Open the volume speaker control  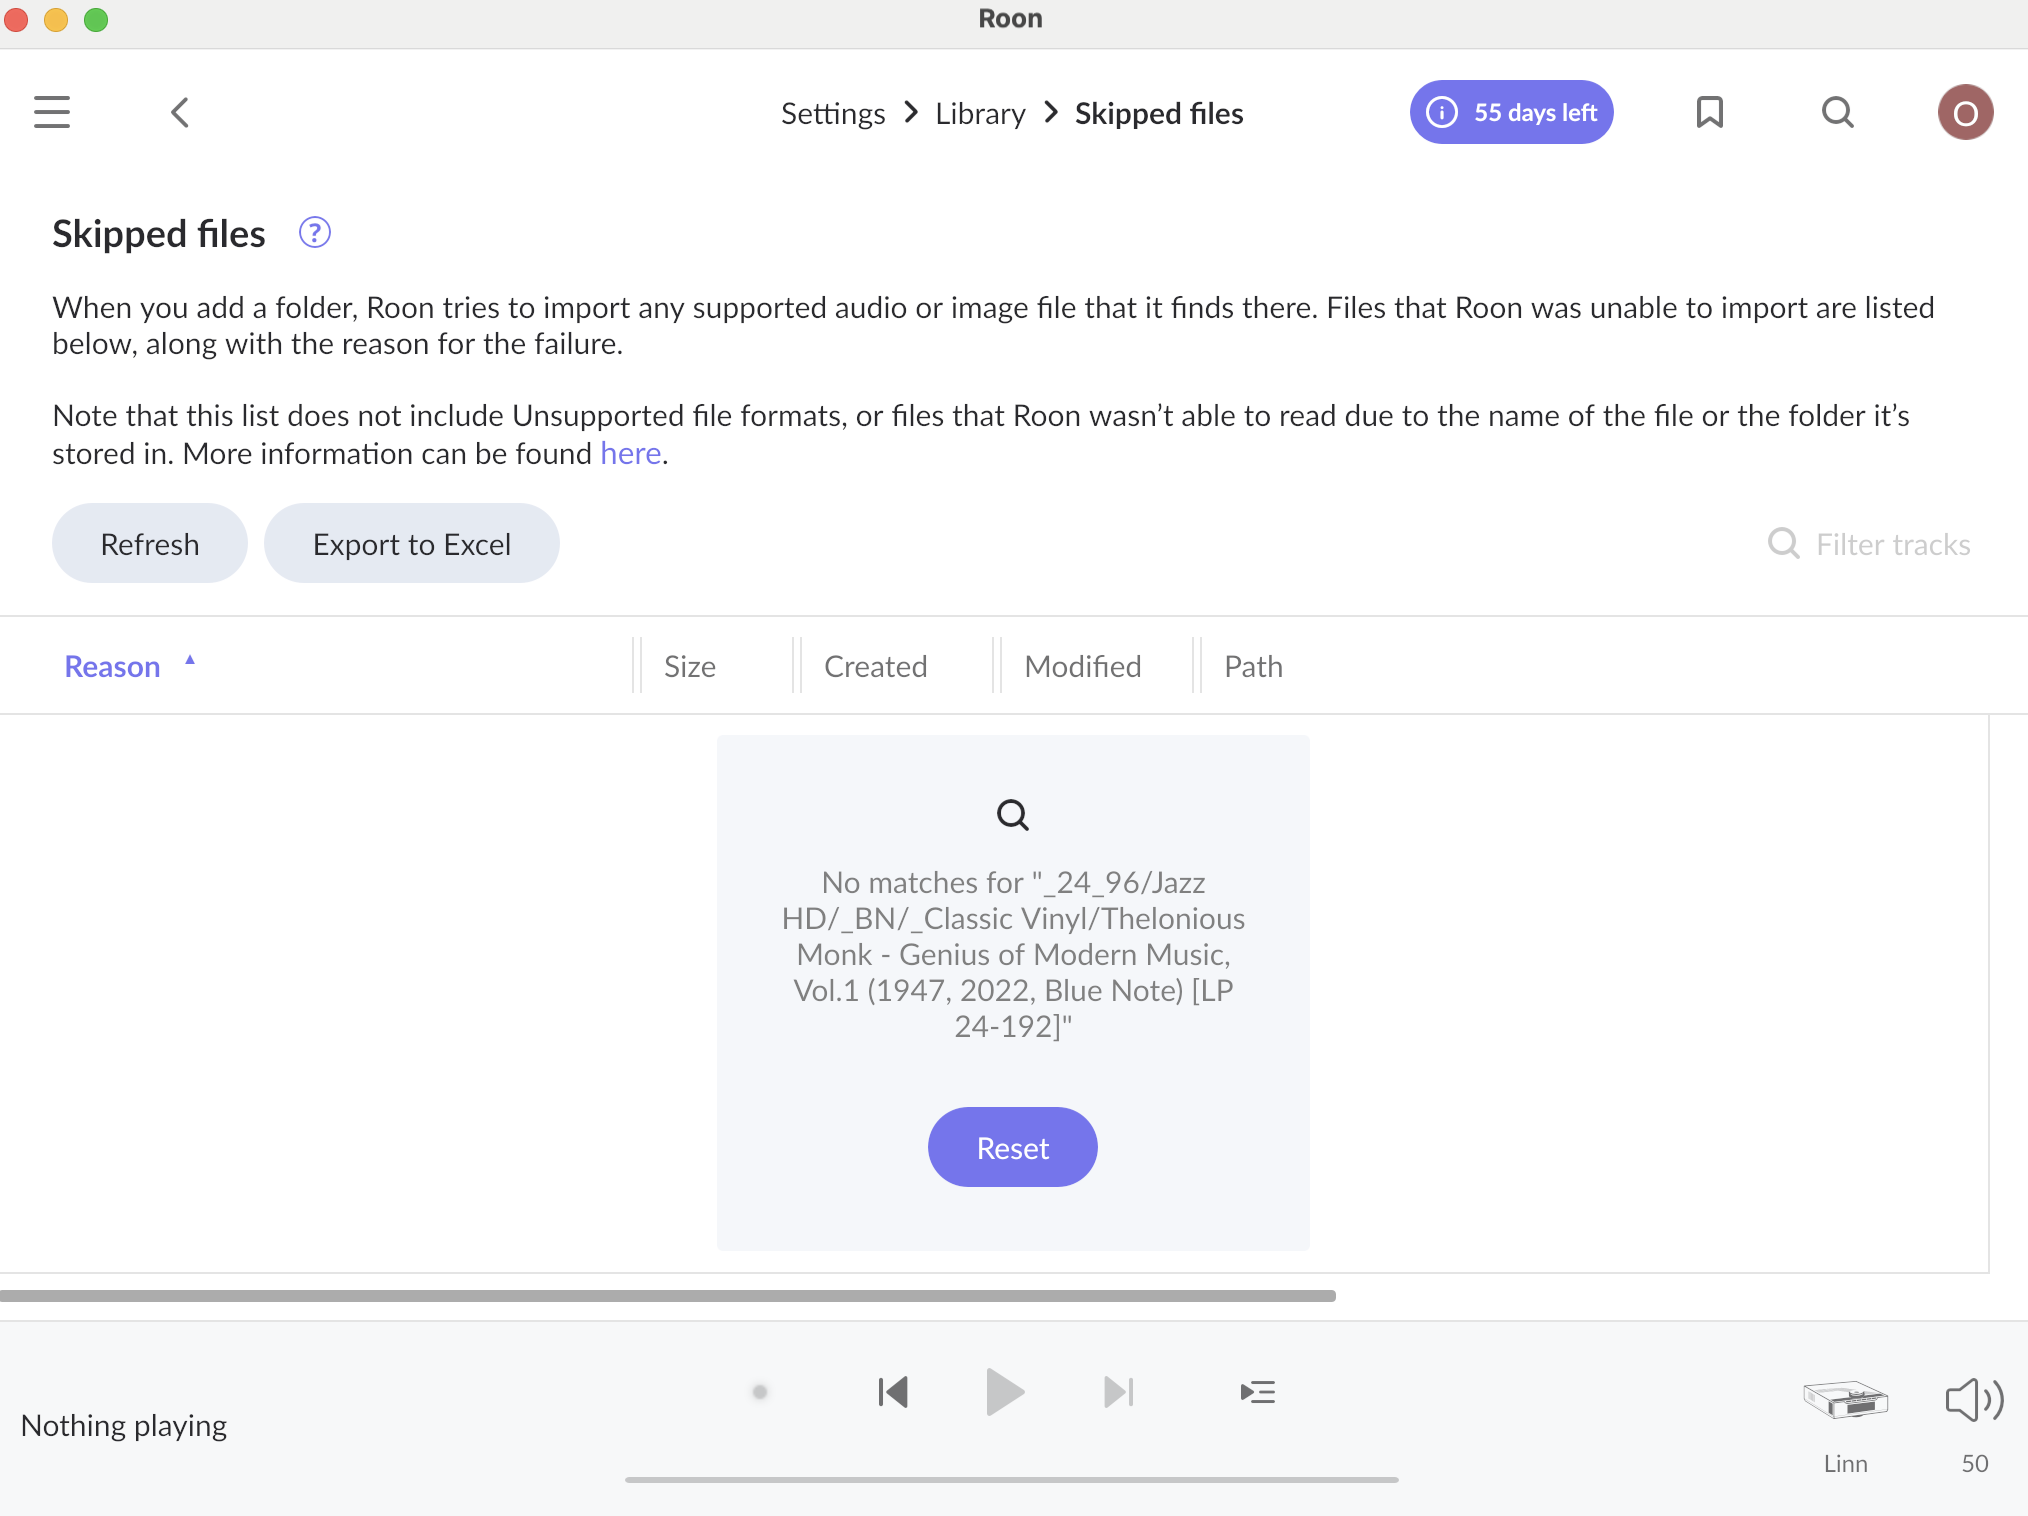point(1974,1400)
